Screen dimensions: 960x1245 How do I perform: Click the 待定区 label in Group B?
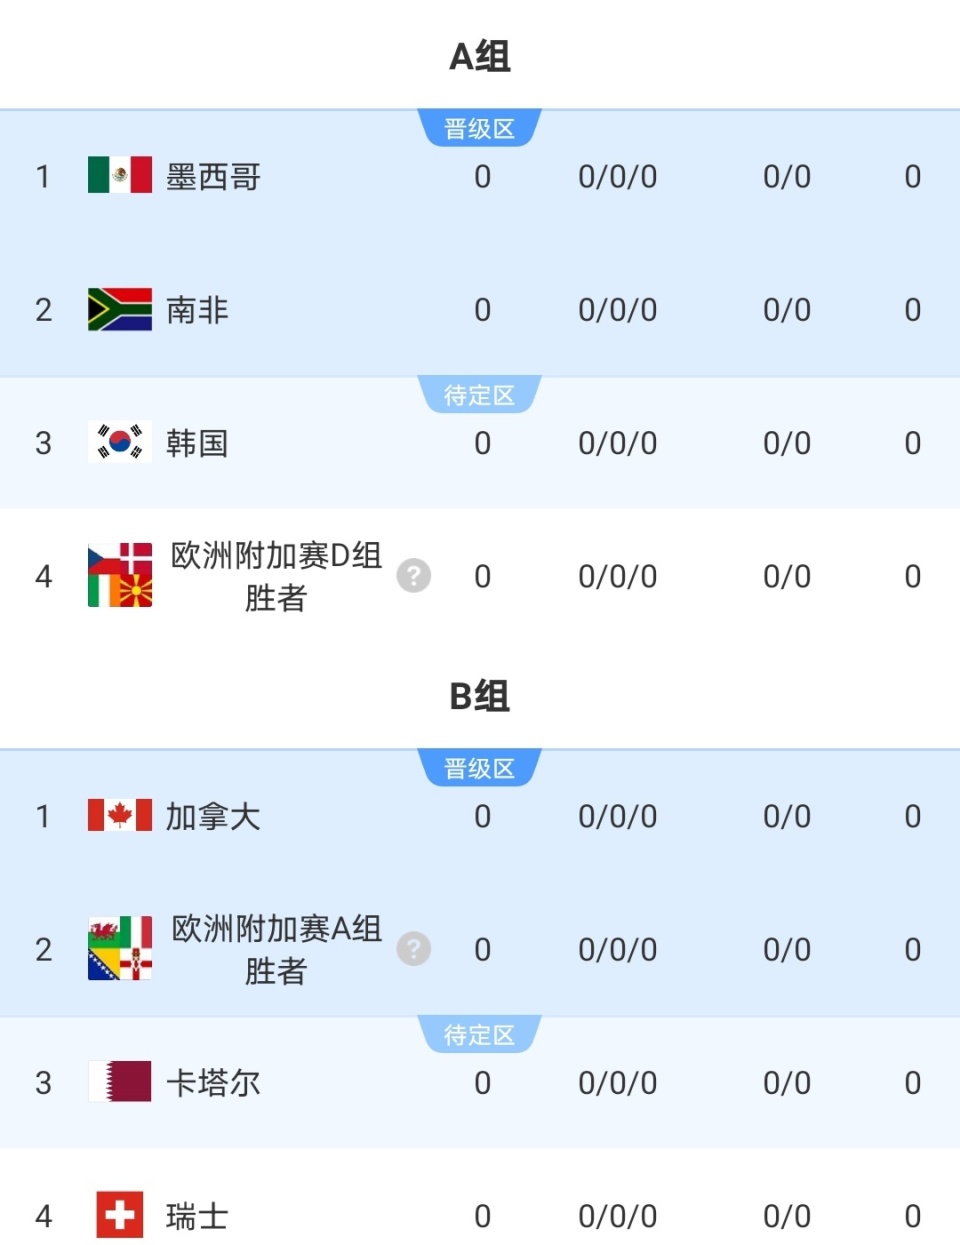tap(480, 1035)
